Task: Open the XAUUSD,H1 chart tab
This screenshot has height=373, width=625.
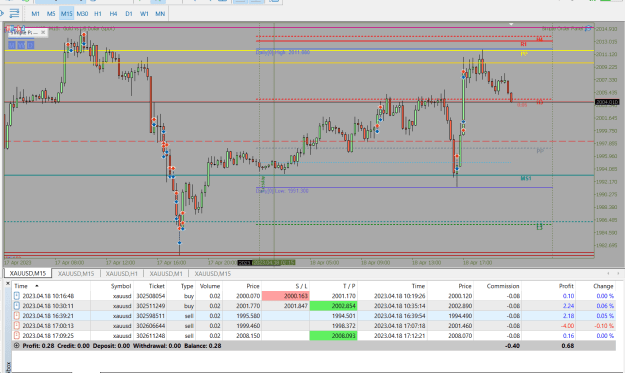Action: pos(122,273)
